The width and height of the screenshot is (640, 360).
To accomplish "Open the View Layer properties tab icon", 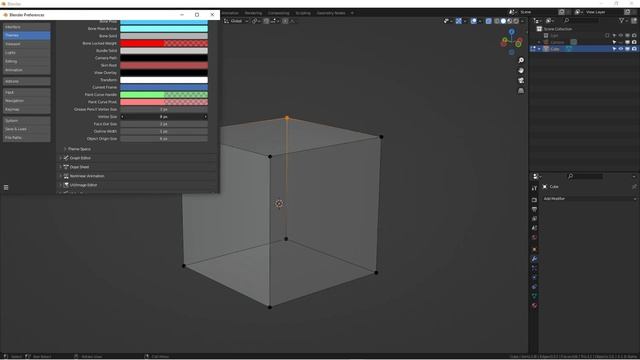I will click(x=534, y=219).
